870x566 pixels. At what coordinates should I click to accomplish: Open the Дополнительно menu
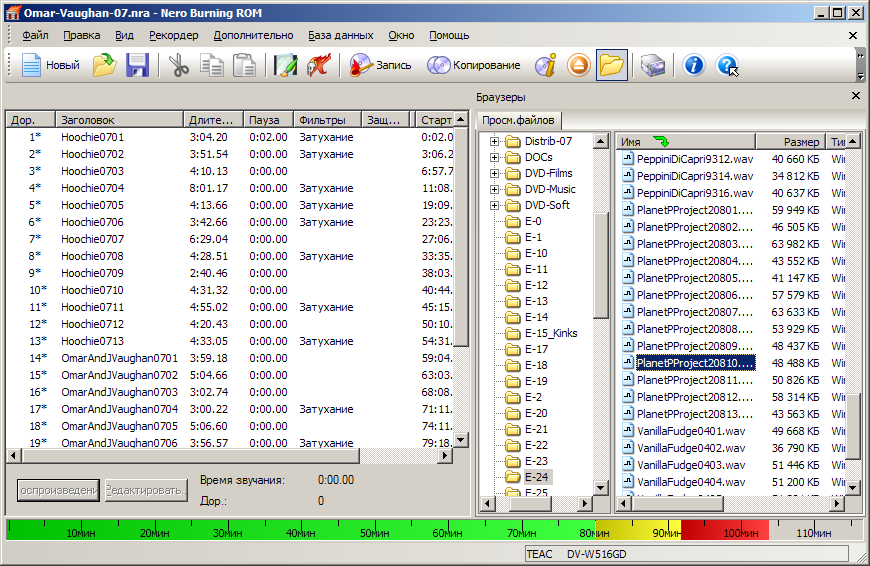(253, 36)
